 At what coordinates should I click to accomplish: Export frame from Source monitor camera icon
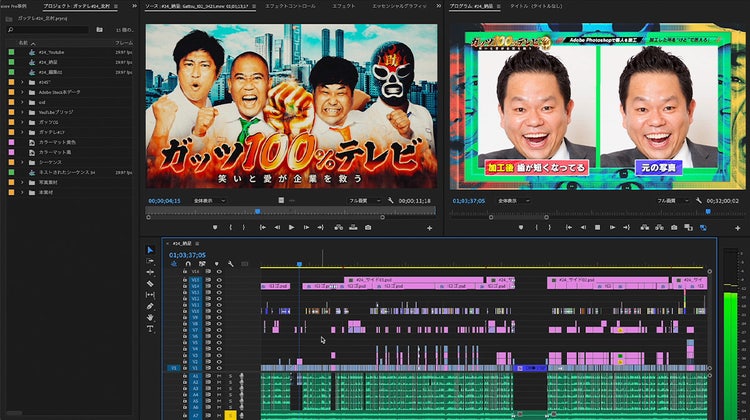click(368, 228)
